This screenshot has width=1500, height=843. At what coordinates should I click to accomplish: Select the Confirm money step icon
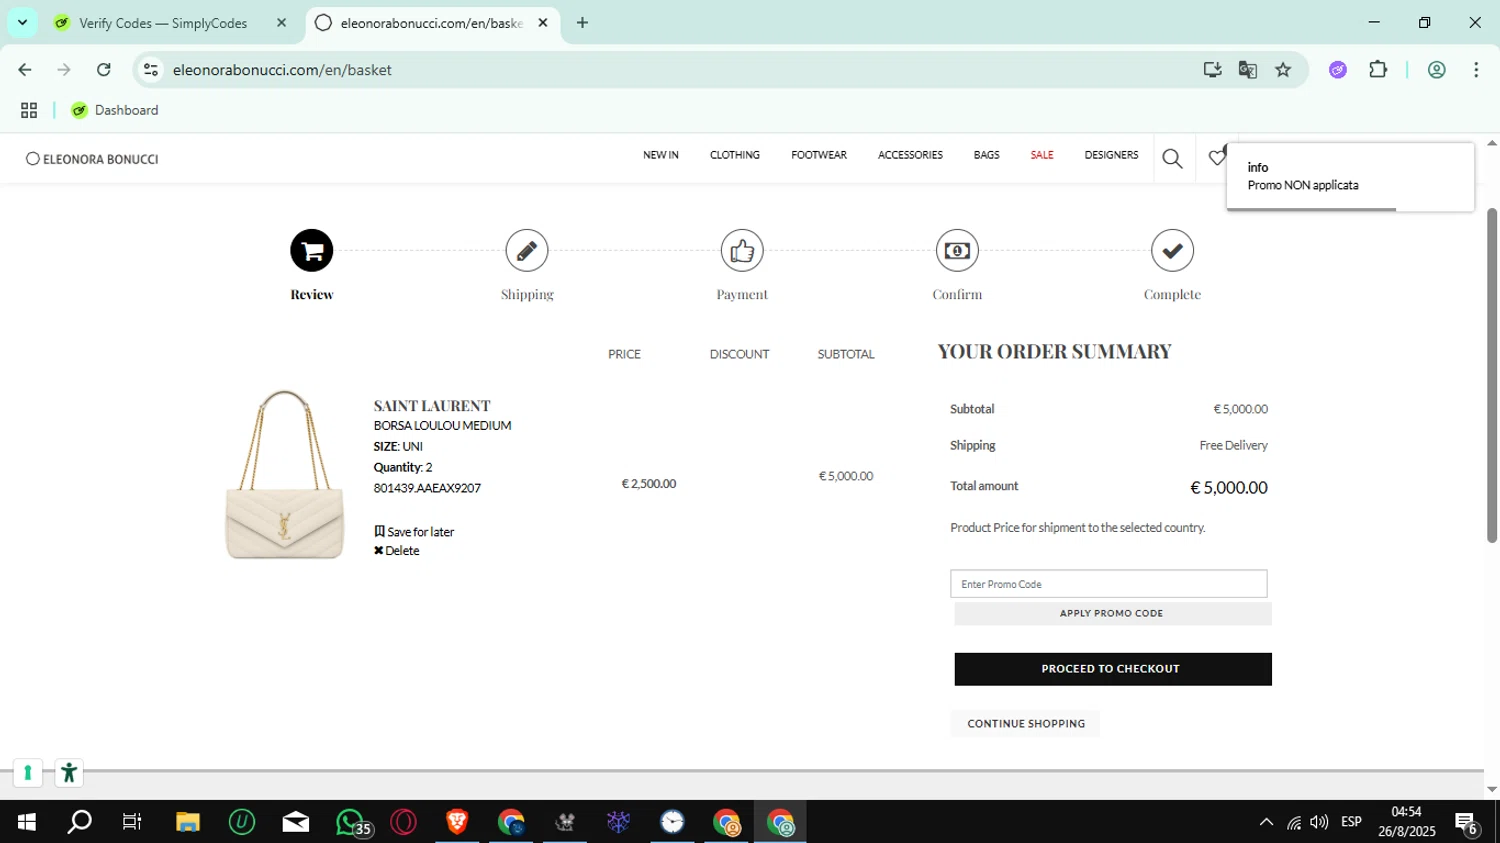coord(957,250)
